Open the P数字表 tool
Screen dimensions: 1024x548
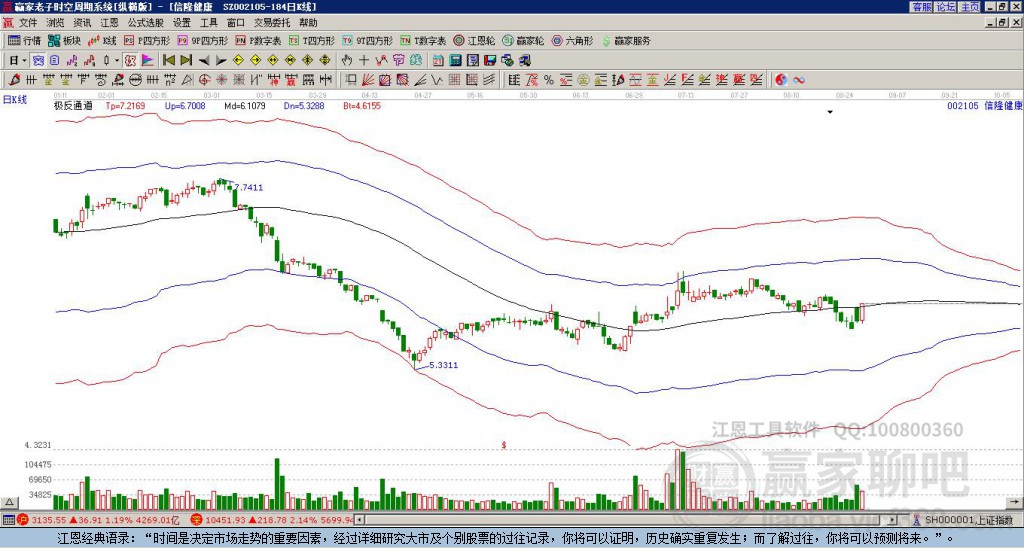258,40
